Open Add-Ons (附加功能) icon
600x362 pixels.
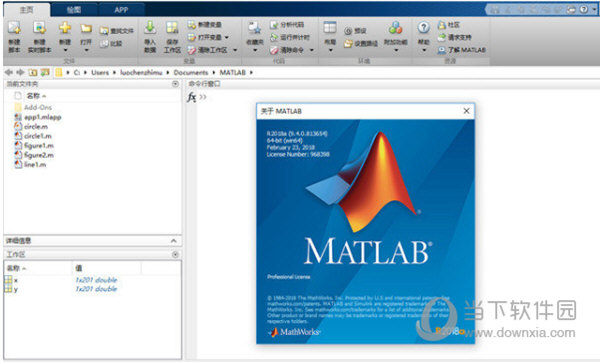[395, 28]
